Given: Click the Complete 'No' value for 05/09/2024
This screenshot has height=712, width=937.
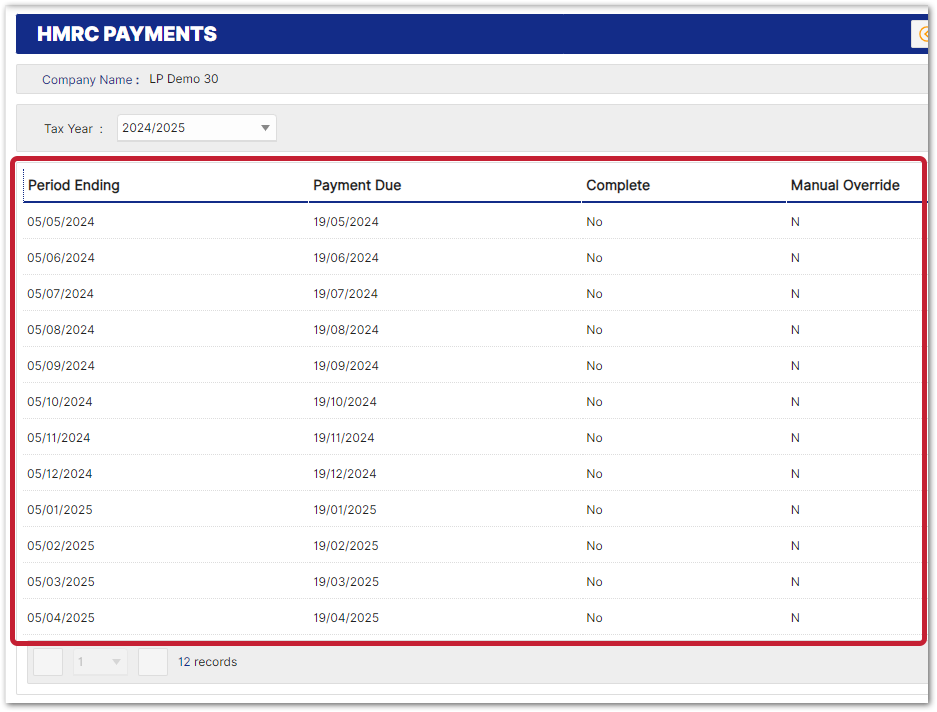Looking at the screenshot, I should 595,366.
